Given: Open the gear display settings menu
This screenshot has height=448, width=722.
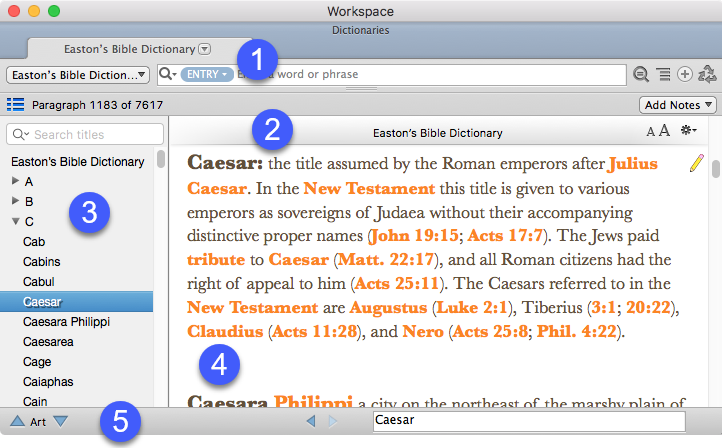Looking at the screenshot, I should [688, 132].
